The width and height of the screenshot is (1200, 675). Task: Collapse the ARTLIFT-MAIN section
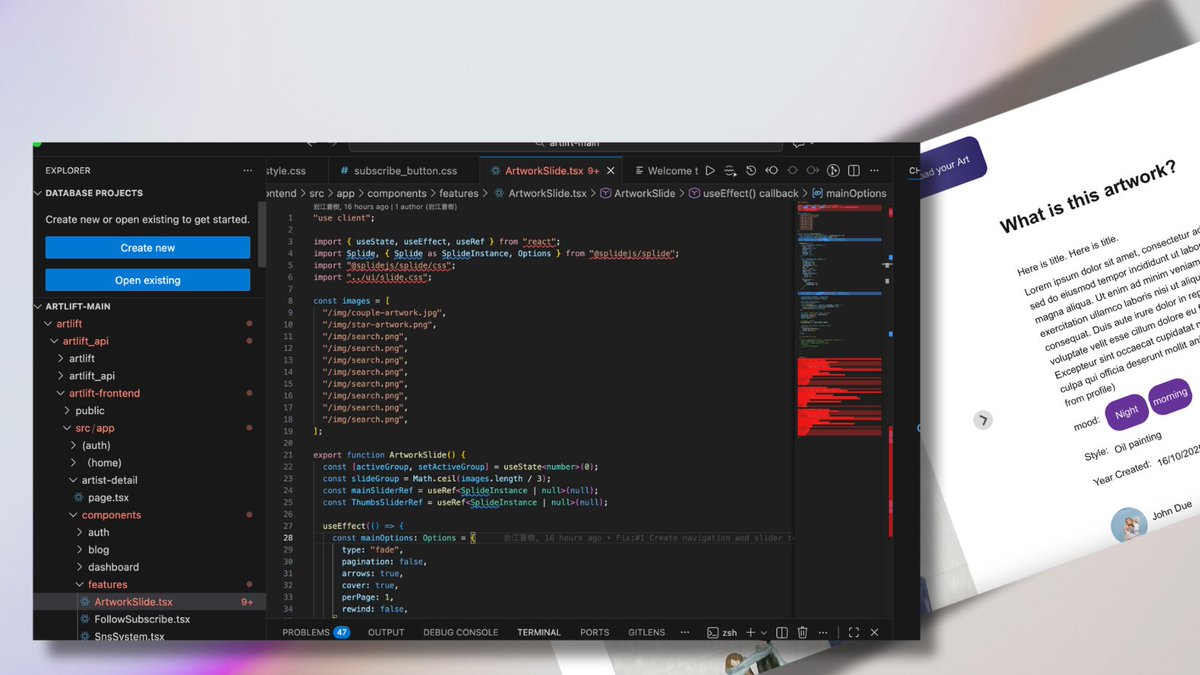point(38,306)
